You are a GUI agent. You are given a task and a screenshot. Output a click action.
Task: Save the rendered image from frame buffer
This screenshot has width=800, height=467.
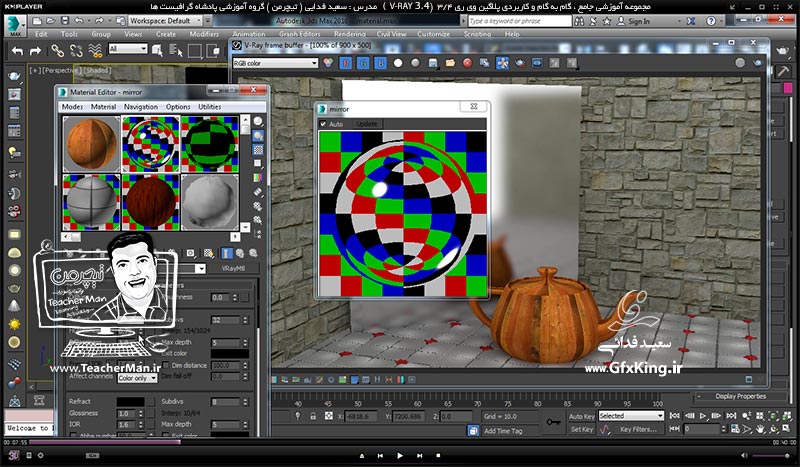[x=433, y=63]
